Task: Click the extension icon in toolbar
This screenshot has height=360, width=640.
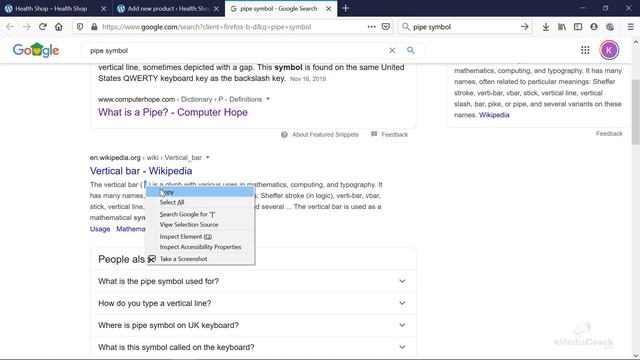Action: point(610,27)
